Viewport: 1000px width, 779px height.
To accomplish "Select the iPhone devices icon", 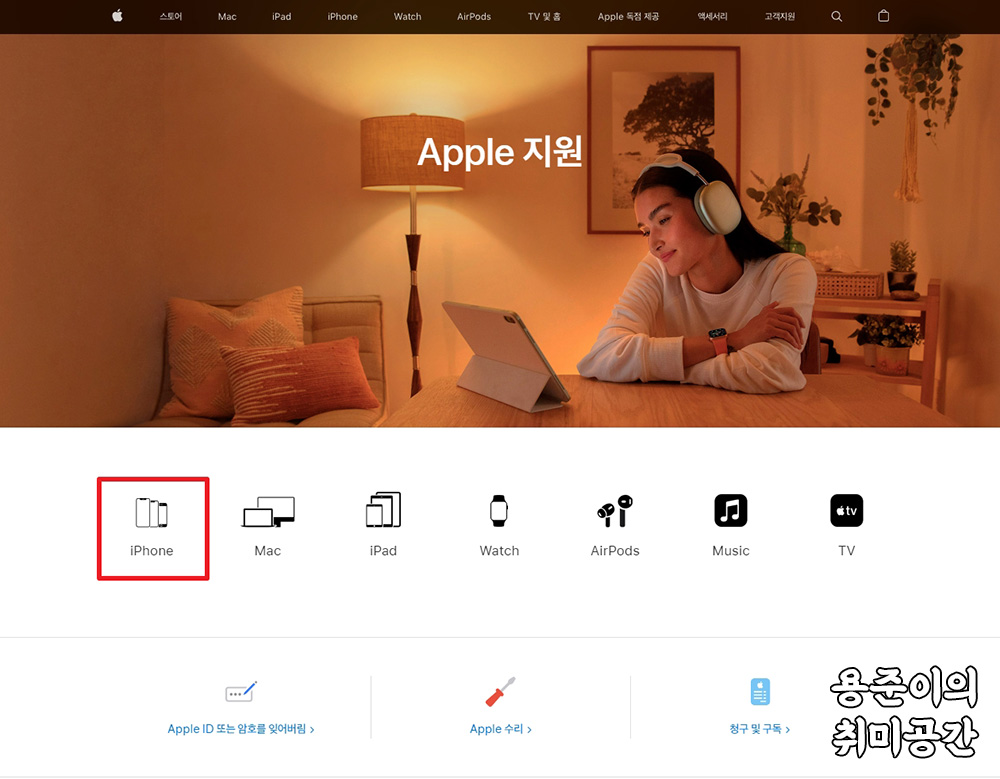I will (152, 512).
